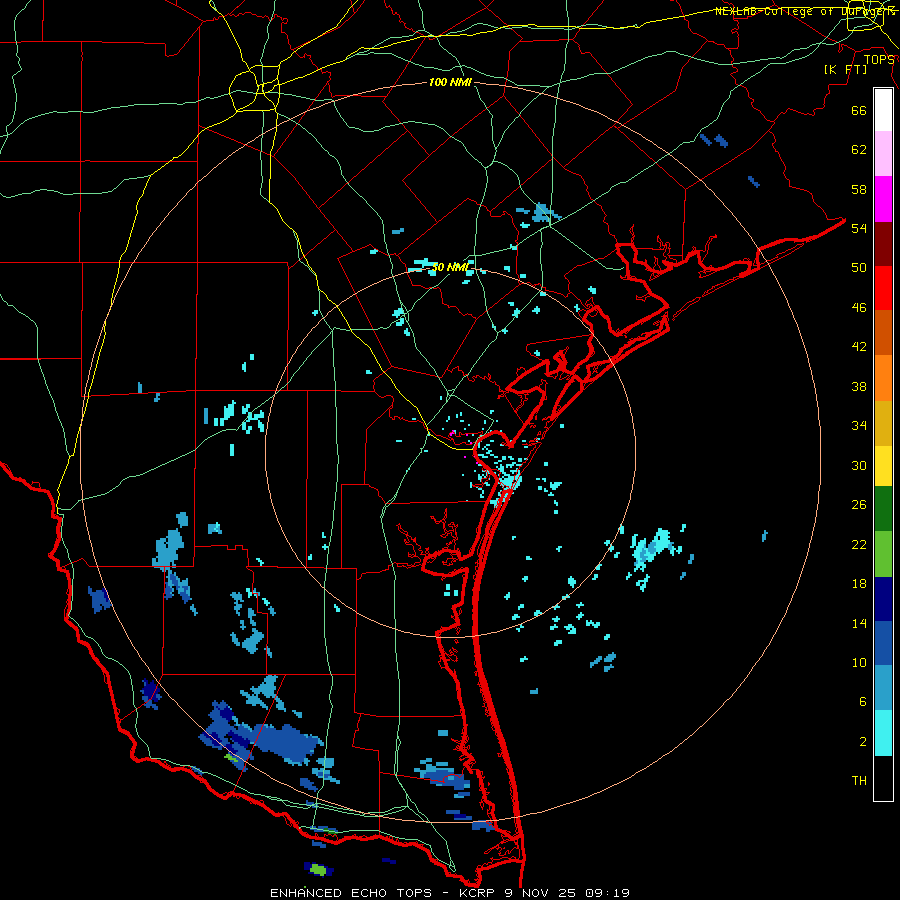Image resolution: width=900 pixels, height=900 pixels.
Task: Click the '30' legend value
Action: [859, 465]
